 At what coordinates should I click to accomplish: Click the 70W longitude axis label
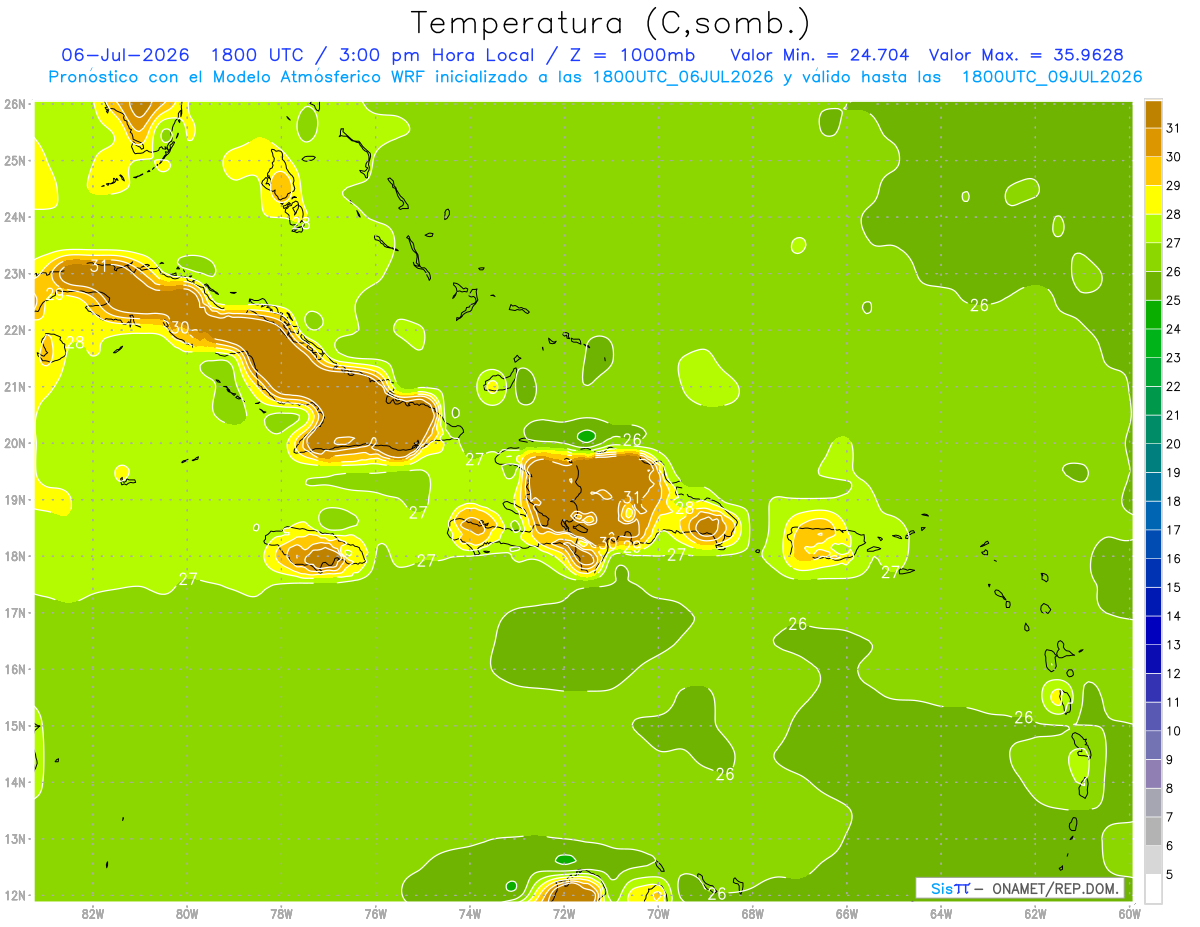(x=658, y=913)
